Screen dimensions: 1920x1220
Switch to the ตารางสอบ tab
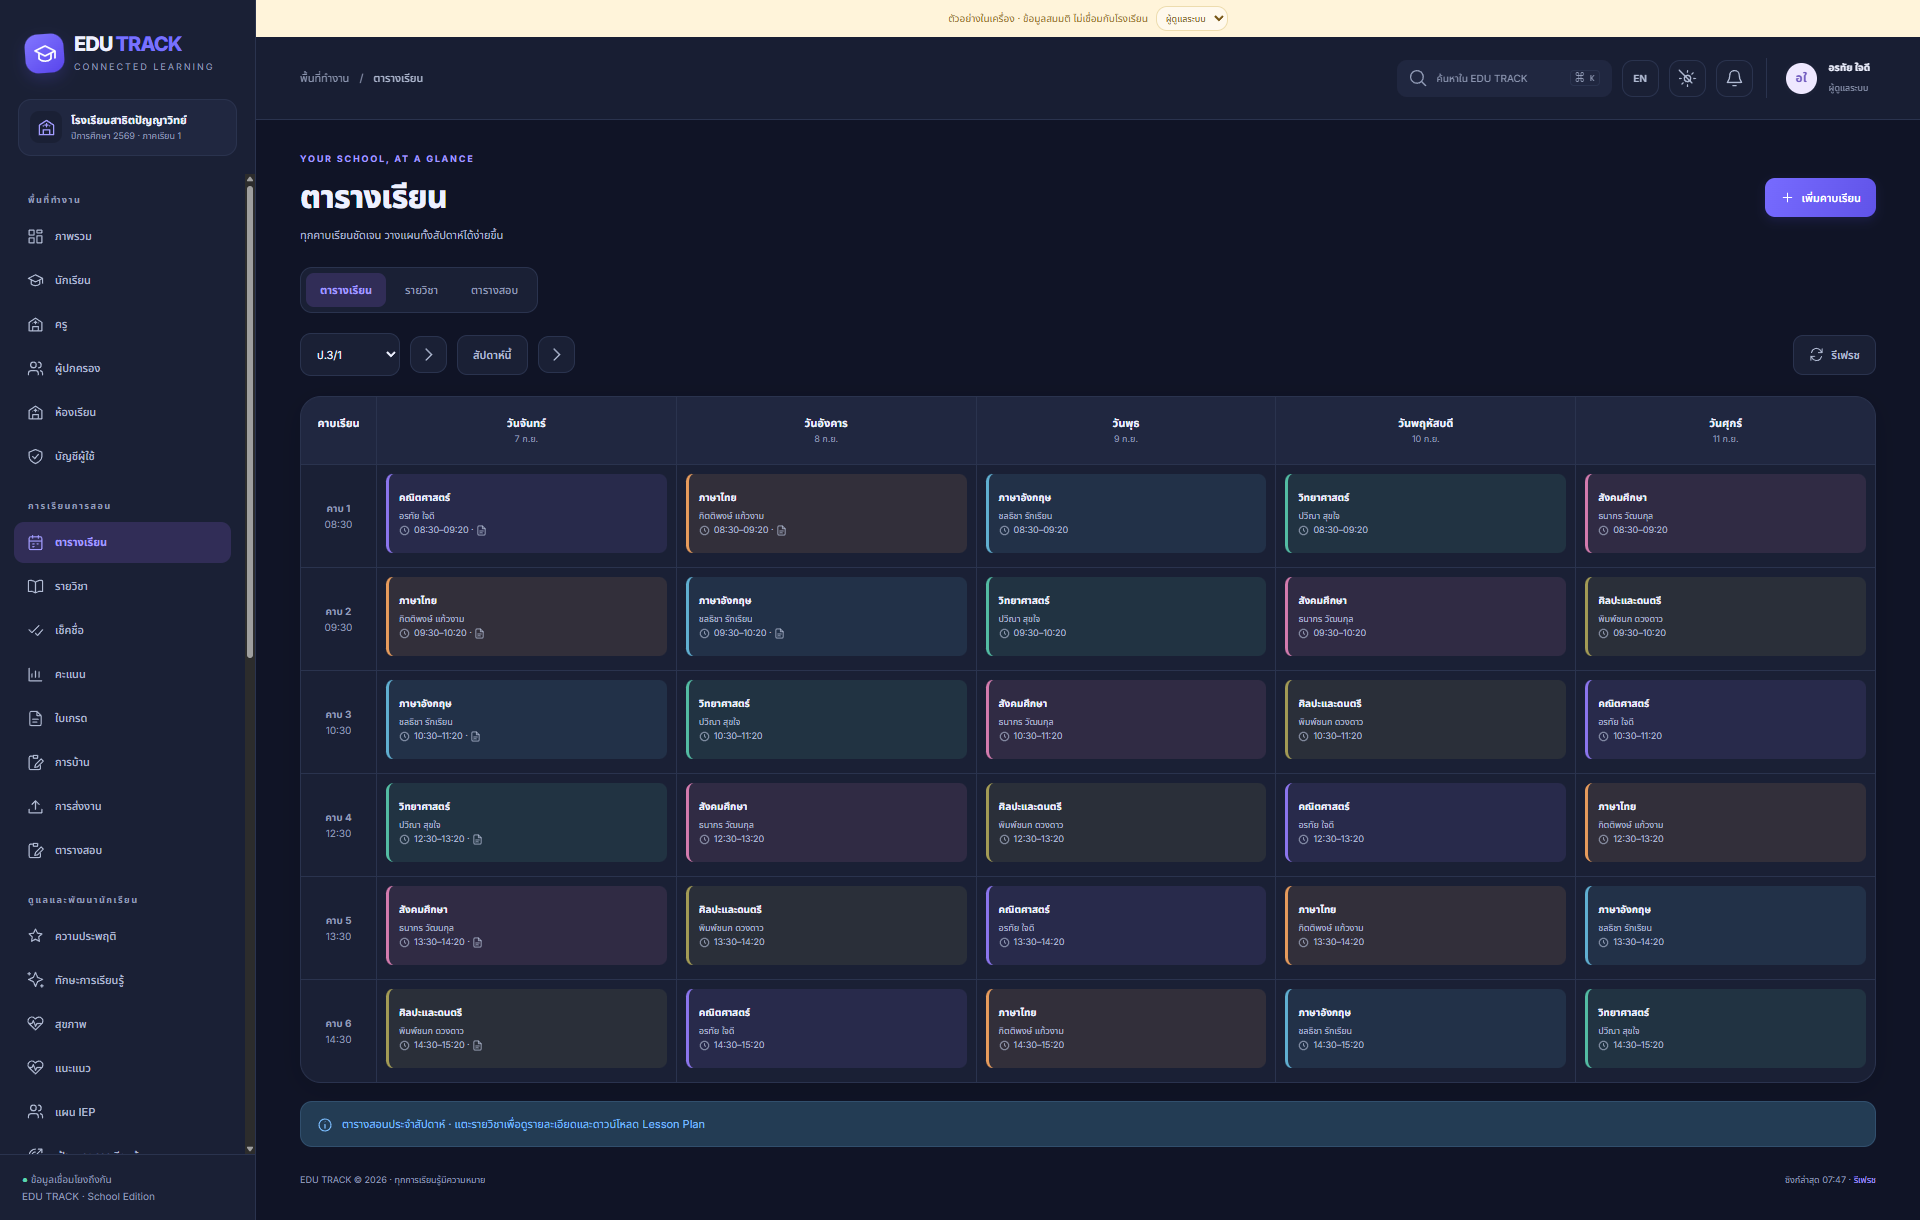tap(494, 290)
